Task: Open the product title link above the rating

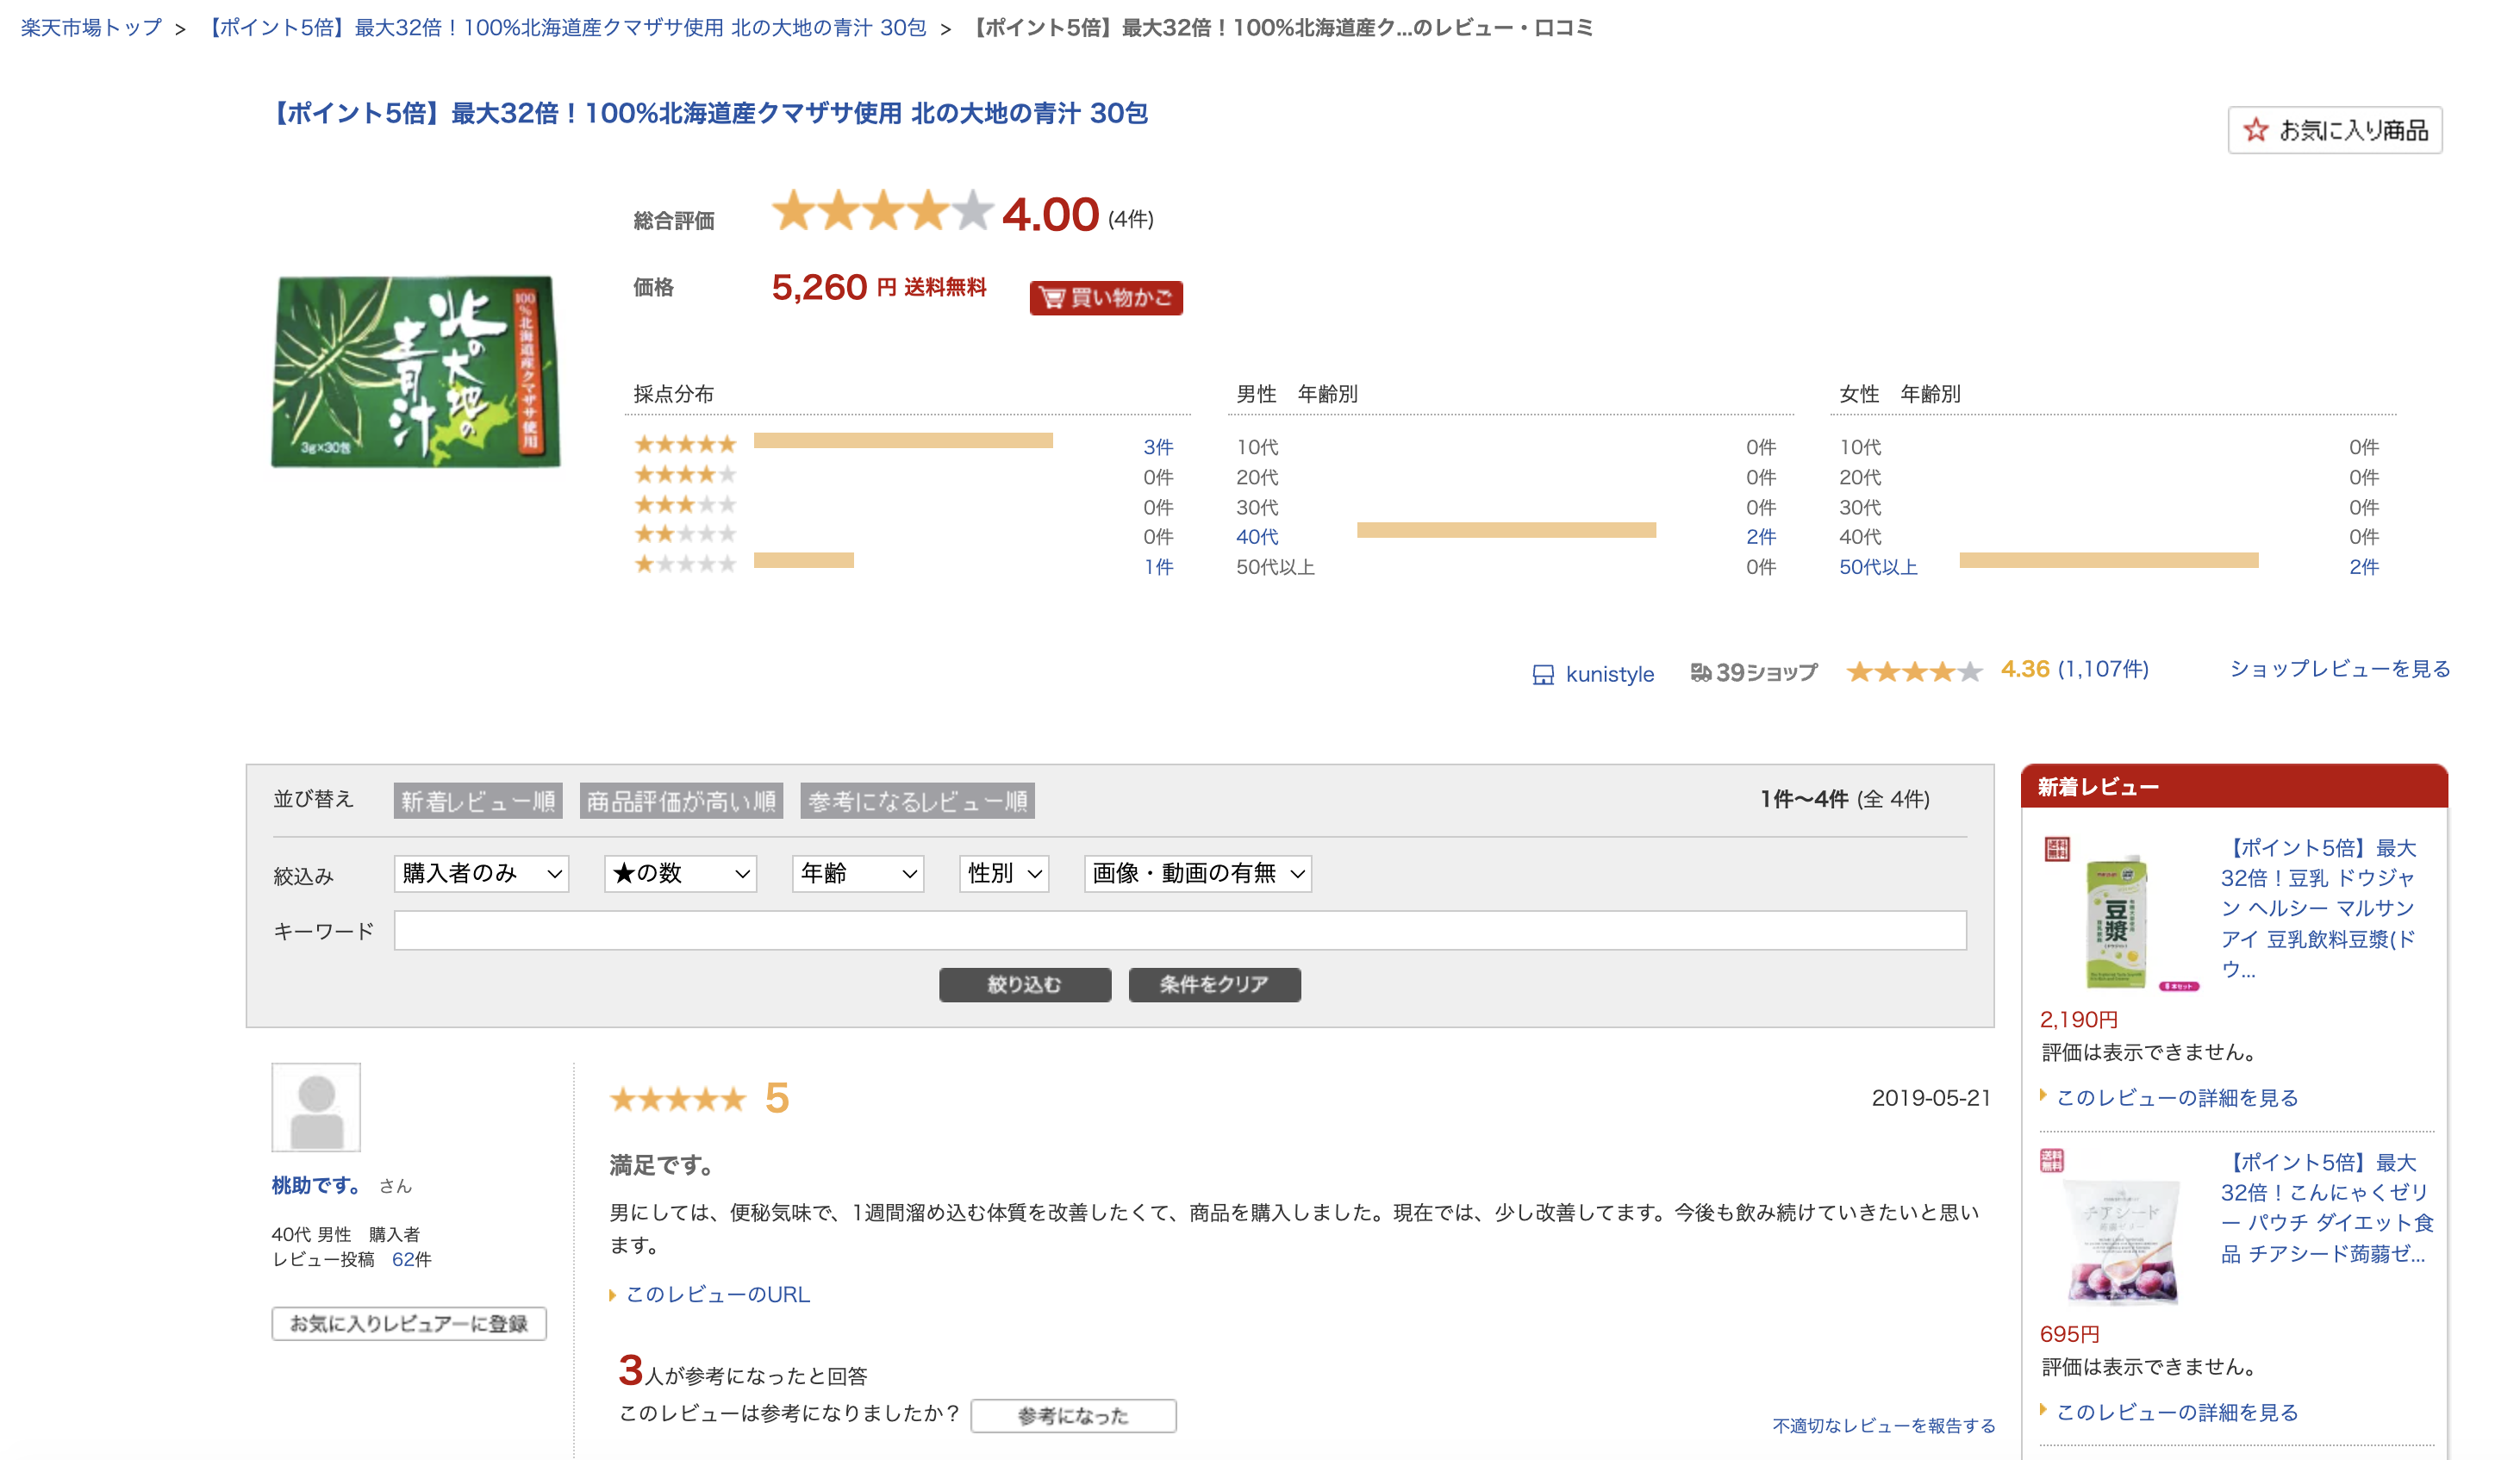Action: click(710, 113)
